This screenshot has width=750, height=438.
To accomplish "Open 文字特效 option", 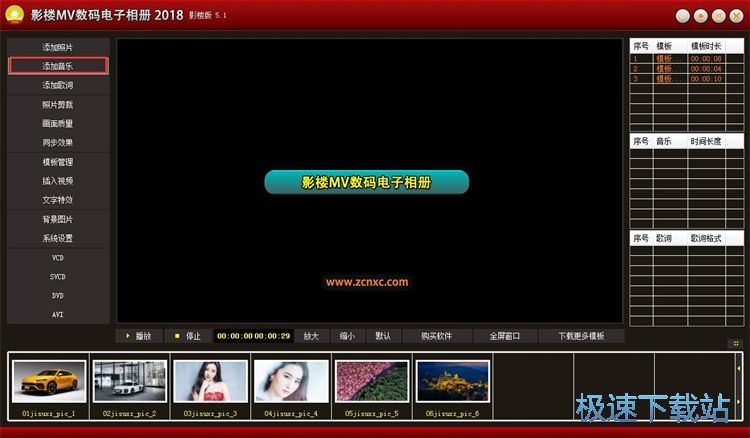I will [58, 200].
